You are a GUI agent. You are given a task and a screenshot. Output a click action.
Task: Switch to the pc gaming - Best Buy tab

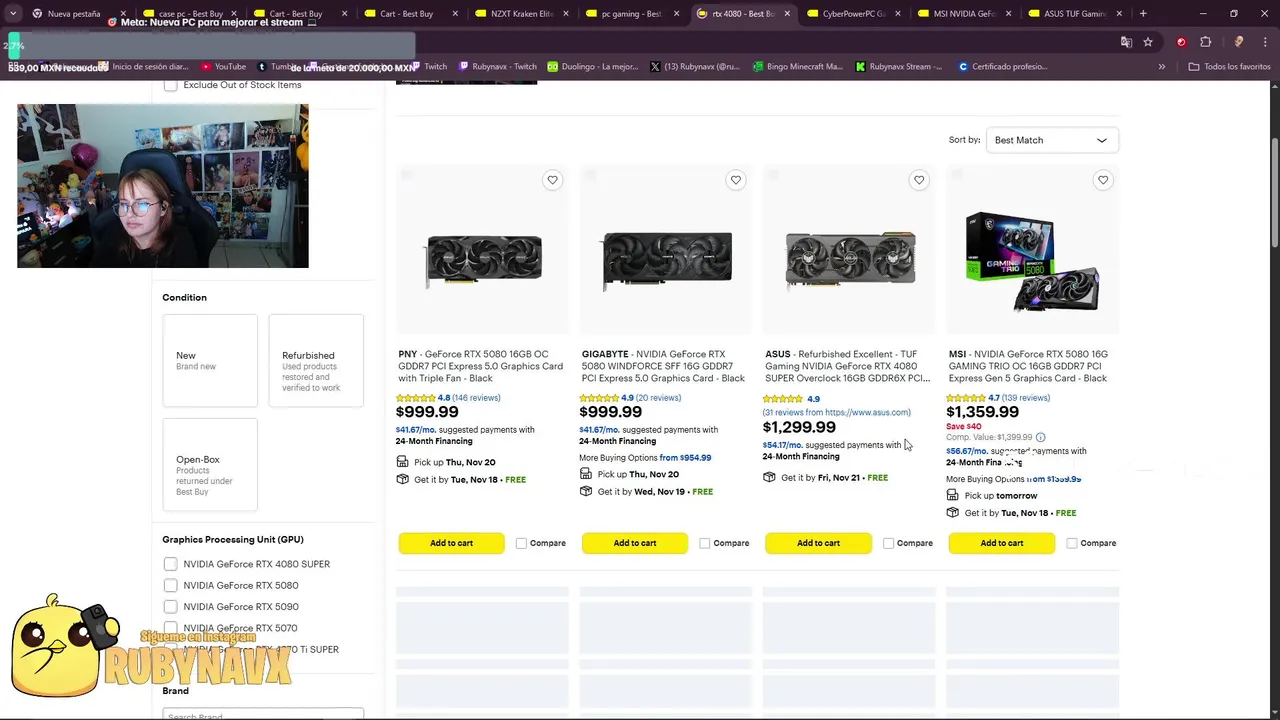tap(632, 14)
